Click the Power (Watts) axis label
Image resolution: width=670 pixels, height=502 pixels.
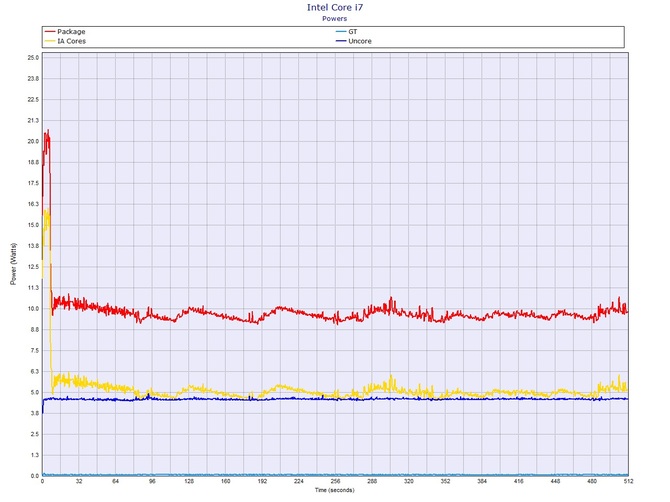point(13,264)
